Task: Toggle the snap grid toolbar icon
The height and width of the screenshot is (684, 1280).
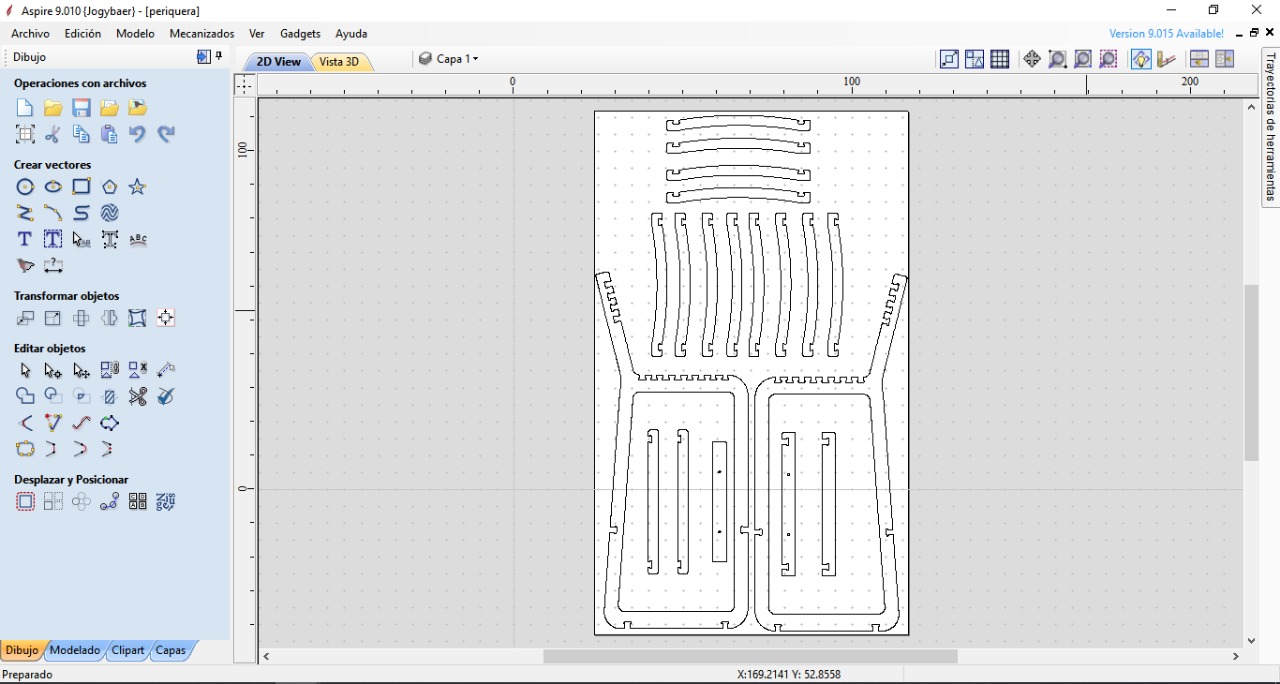Action: [1000, 59]
